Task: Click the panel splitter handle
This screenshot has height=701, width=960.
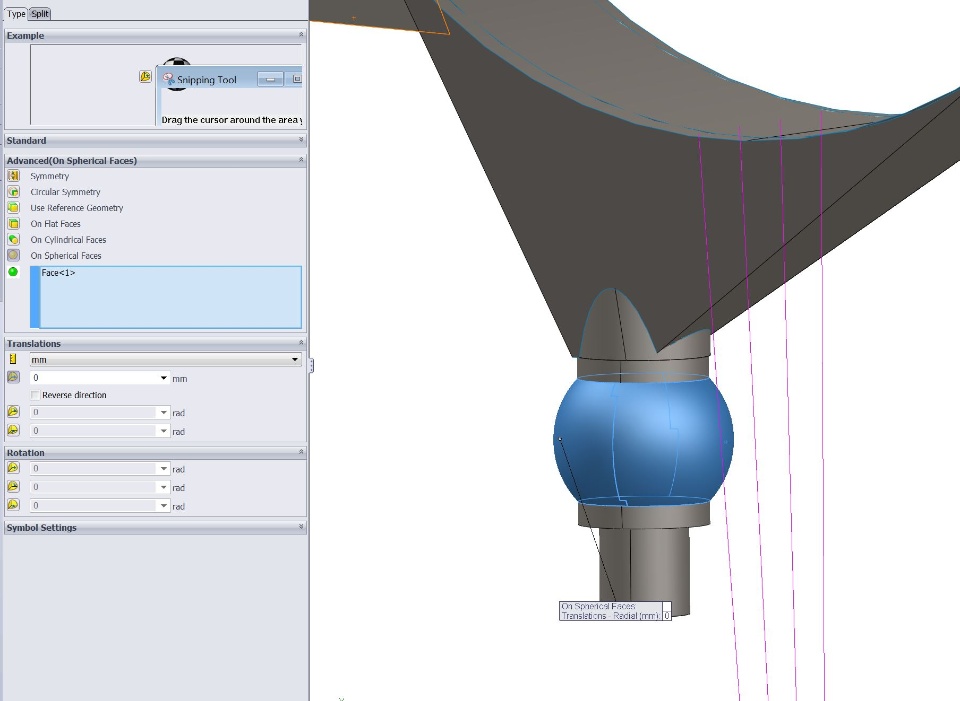Action: tap(311, 365)
